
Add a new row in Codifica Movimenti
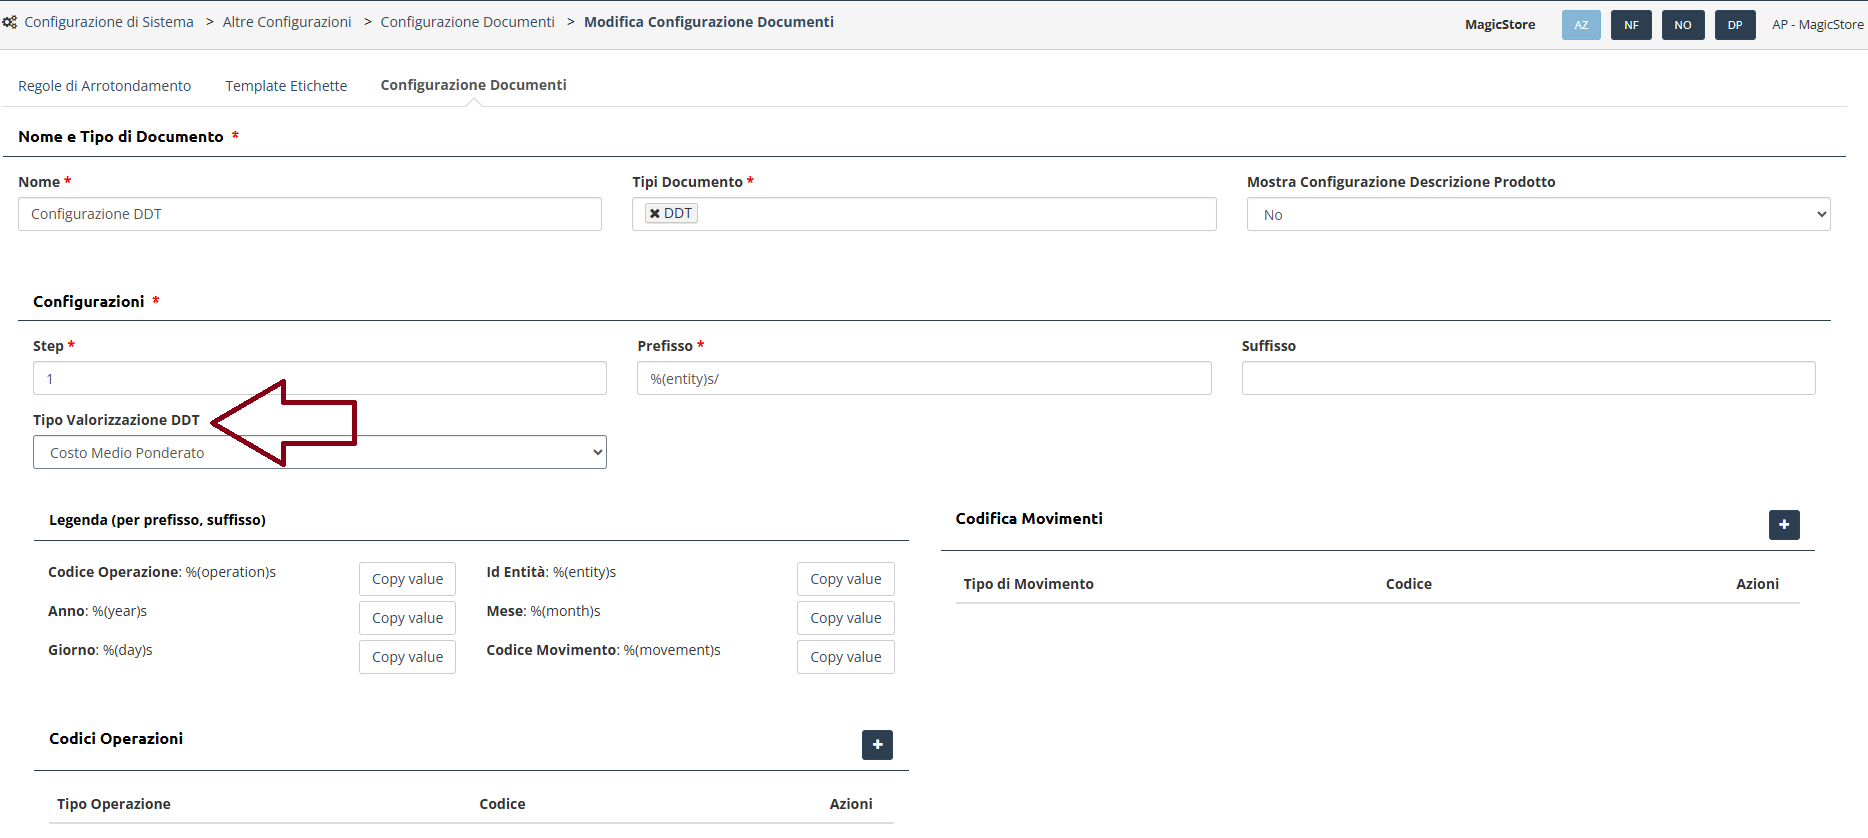click(x=1784, y=525)
